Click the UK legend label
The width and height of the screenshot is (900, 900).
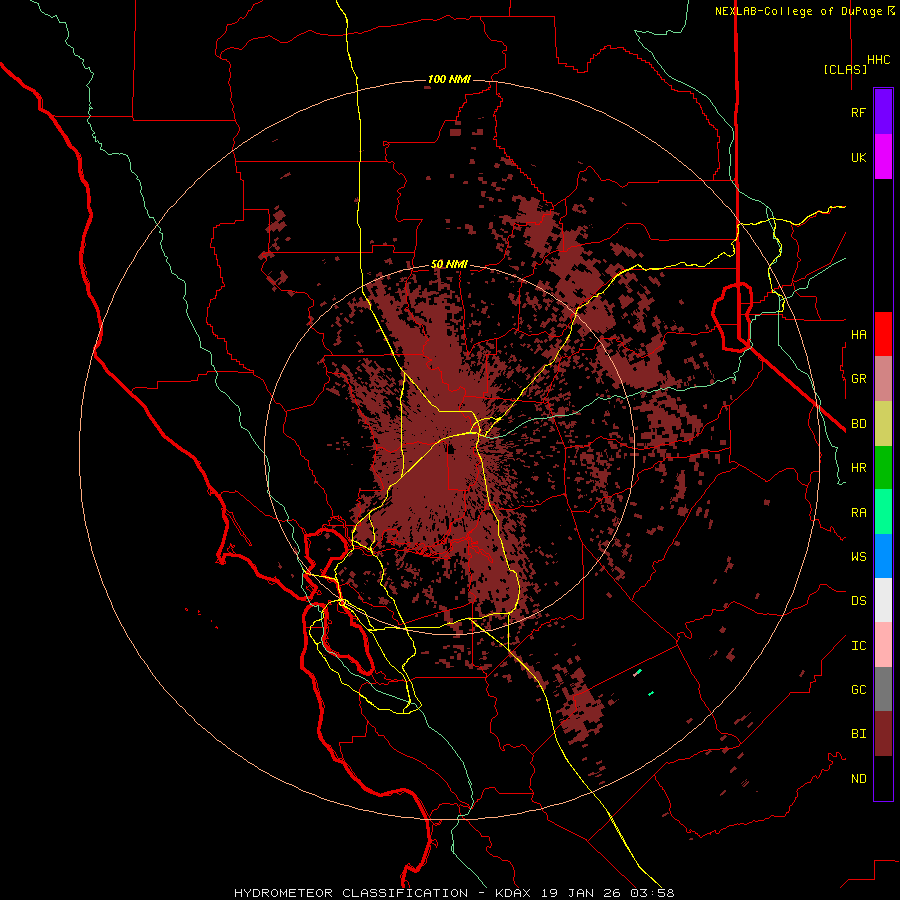pyautogui.click(x=858, y=158)
